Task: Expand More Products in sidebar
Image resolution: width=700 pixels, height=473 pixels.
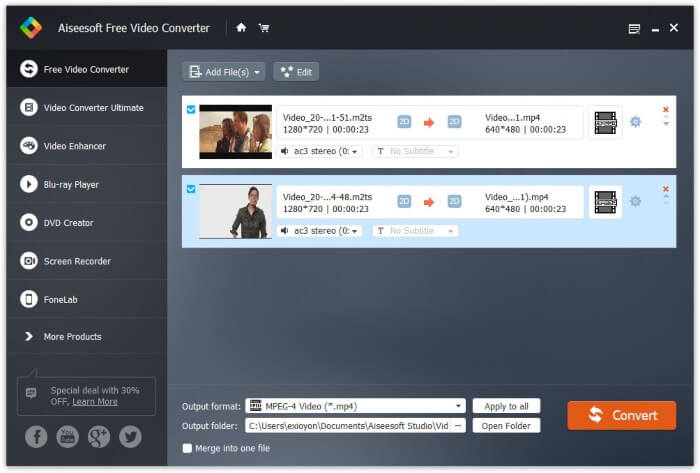Action: (x=87, y=336)
